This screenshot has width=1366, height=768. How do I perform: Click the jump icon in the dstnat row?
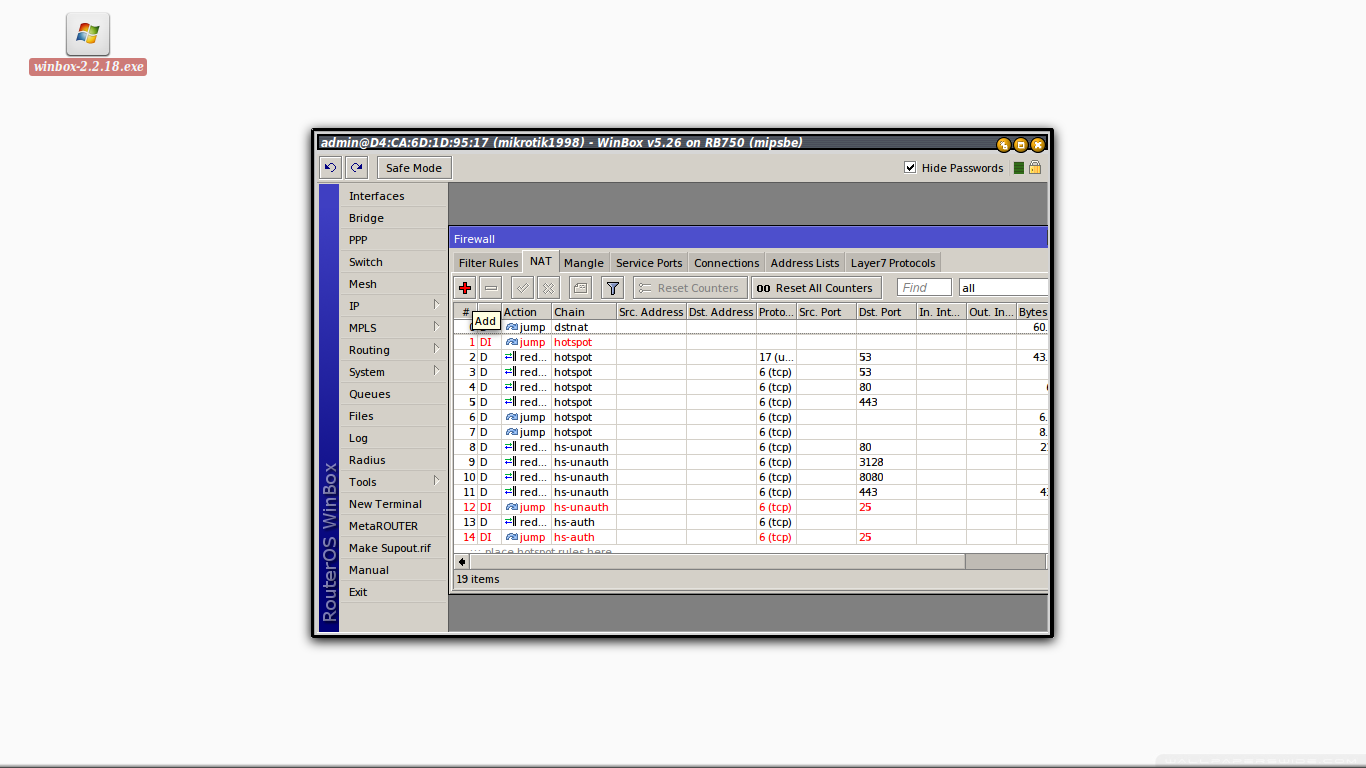point(512,327)
